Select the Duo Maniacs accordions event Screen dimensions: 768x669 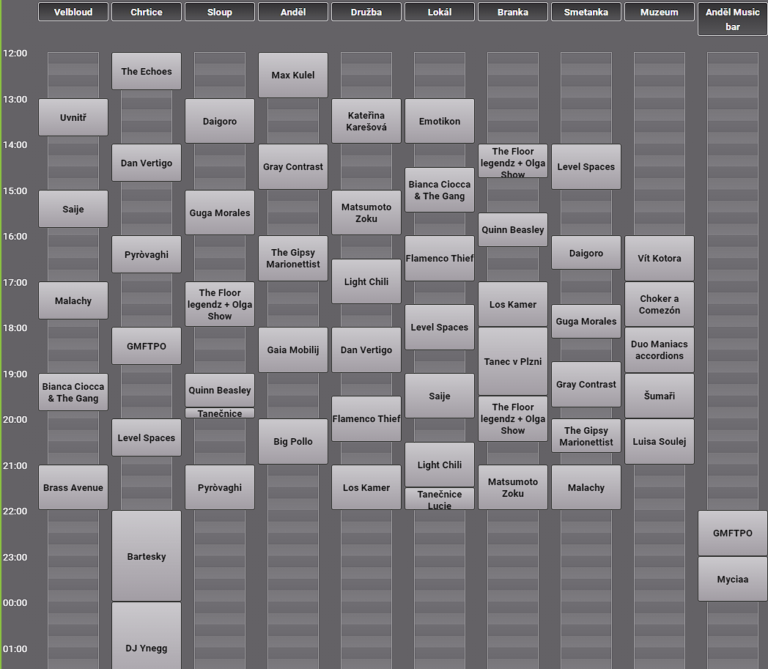coord(659,350)
